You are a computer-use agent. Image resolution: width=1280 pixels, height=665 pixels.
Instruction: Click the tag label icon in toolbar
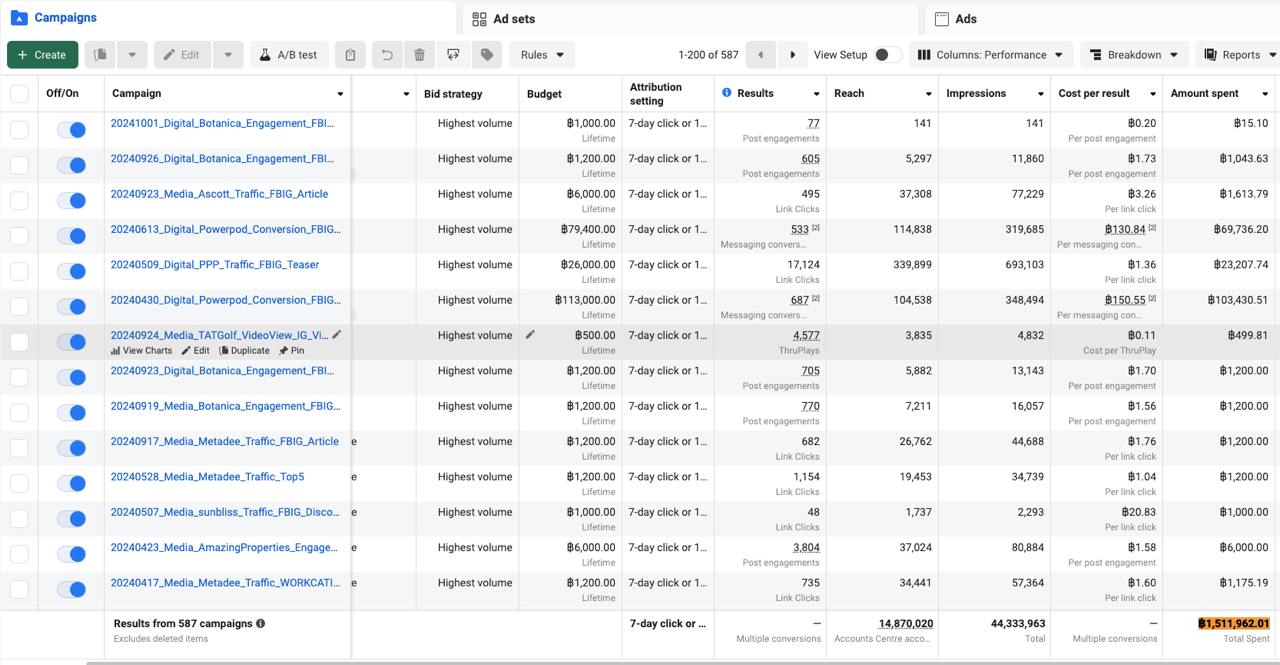pyautogui.click(x=487, y=55)
